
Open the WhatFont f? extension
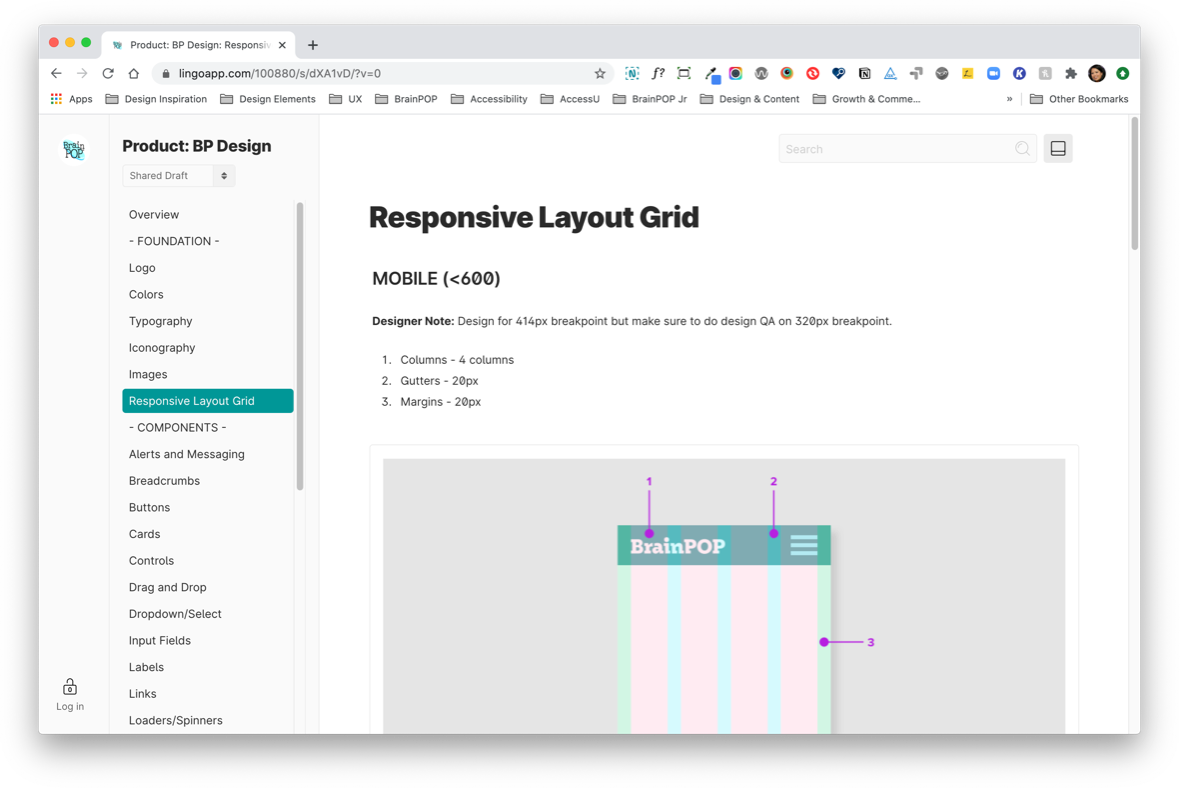click(658, 73)
